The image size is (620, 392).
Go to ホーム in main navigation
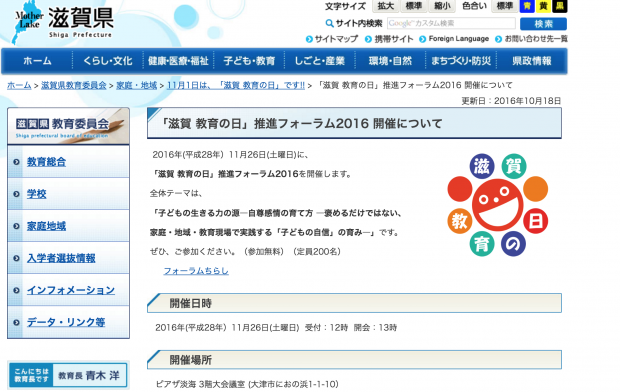[x=37, y=61]
